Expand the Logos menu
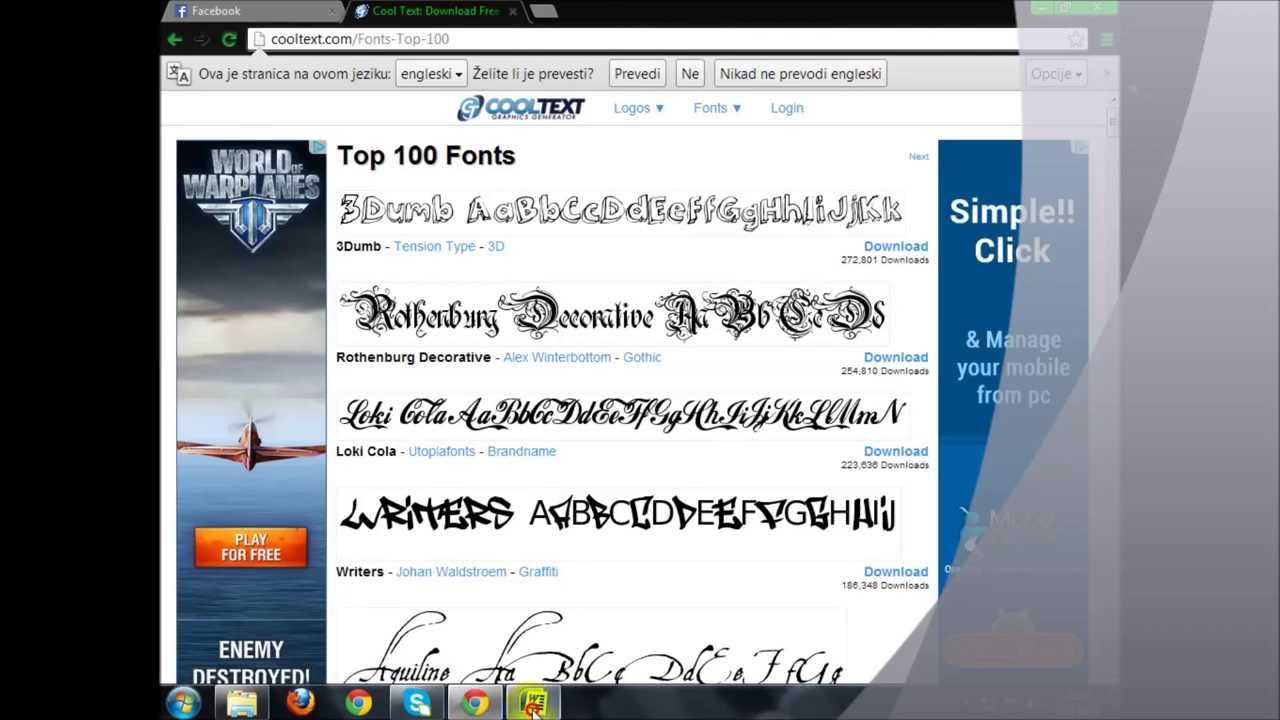Image resolution: width=1280 pixels, height=720 pixels. 639,108
